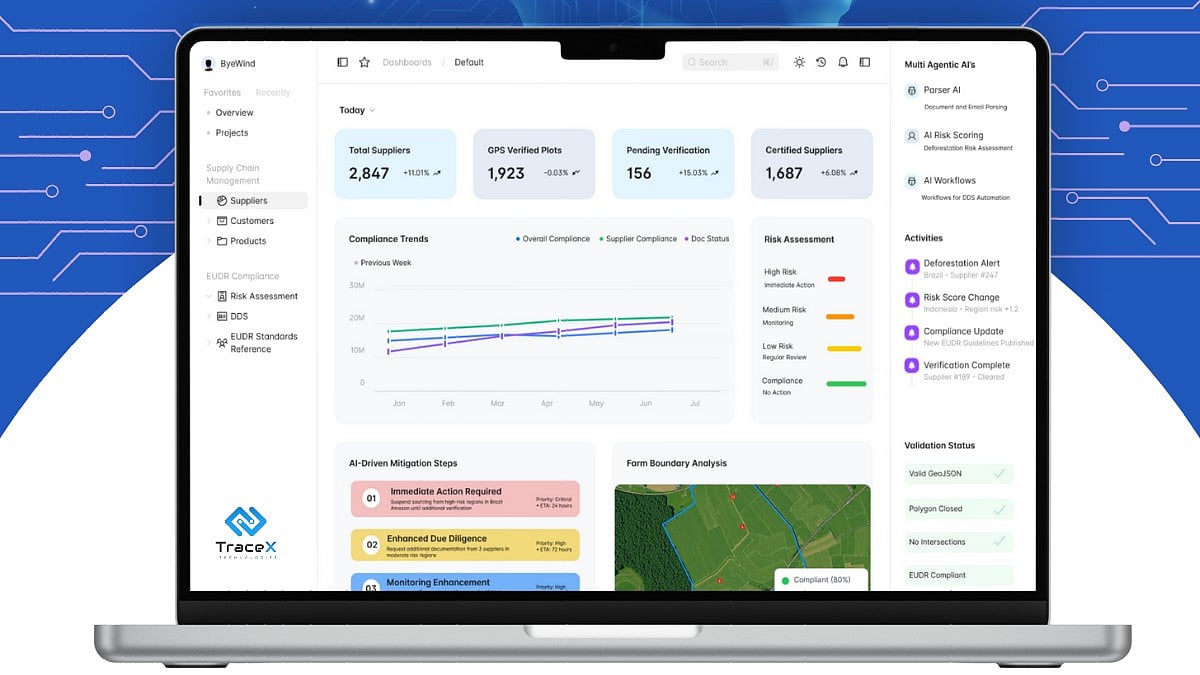The image size is (1200, 675).
Task: Click the Compliance Update bell icon
Action: click(x=912, y=333)
